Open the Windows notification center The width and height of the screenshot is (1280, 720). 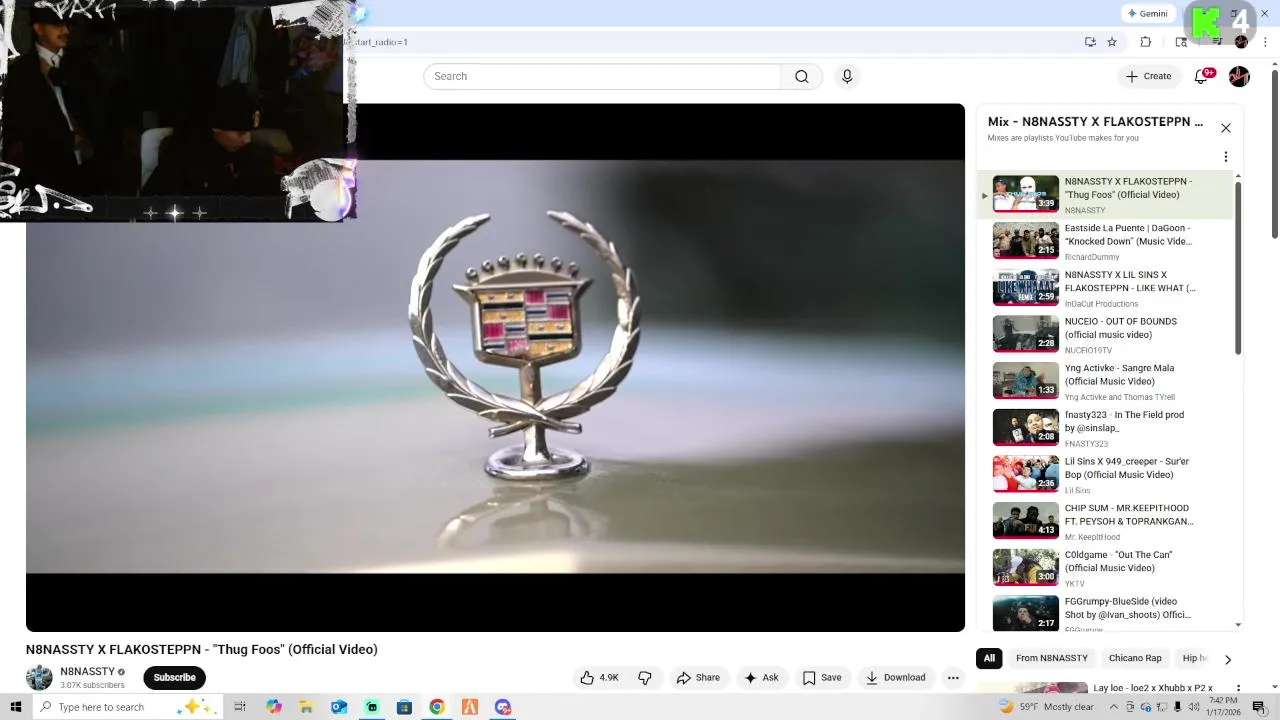[1259, 707]
